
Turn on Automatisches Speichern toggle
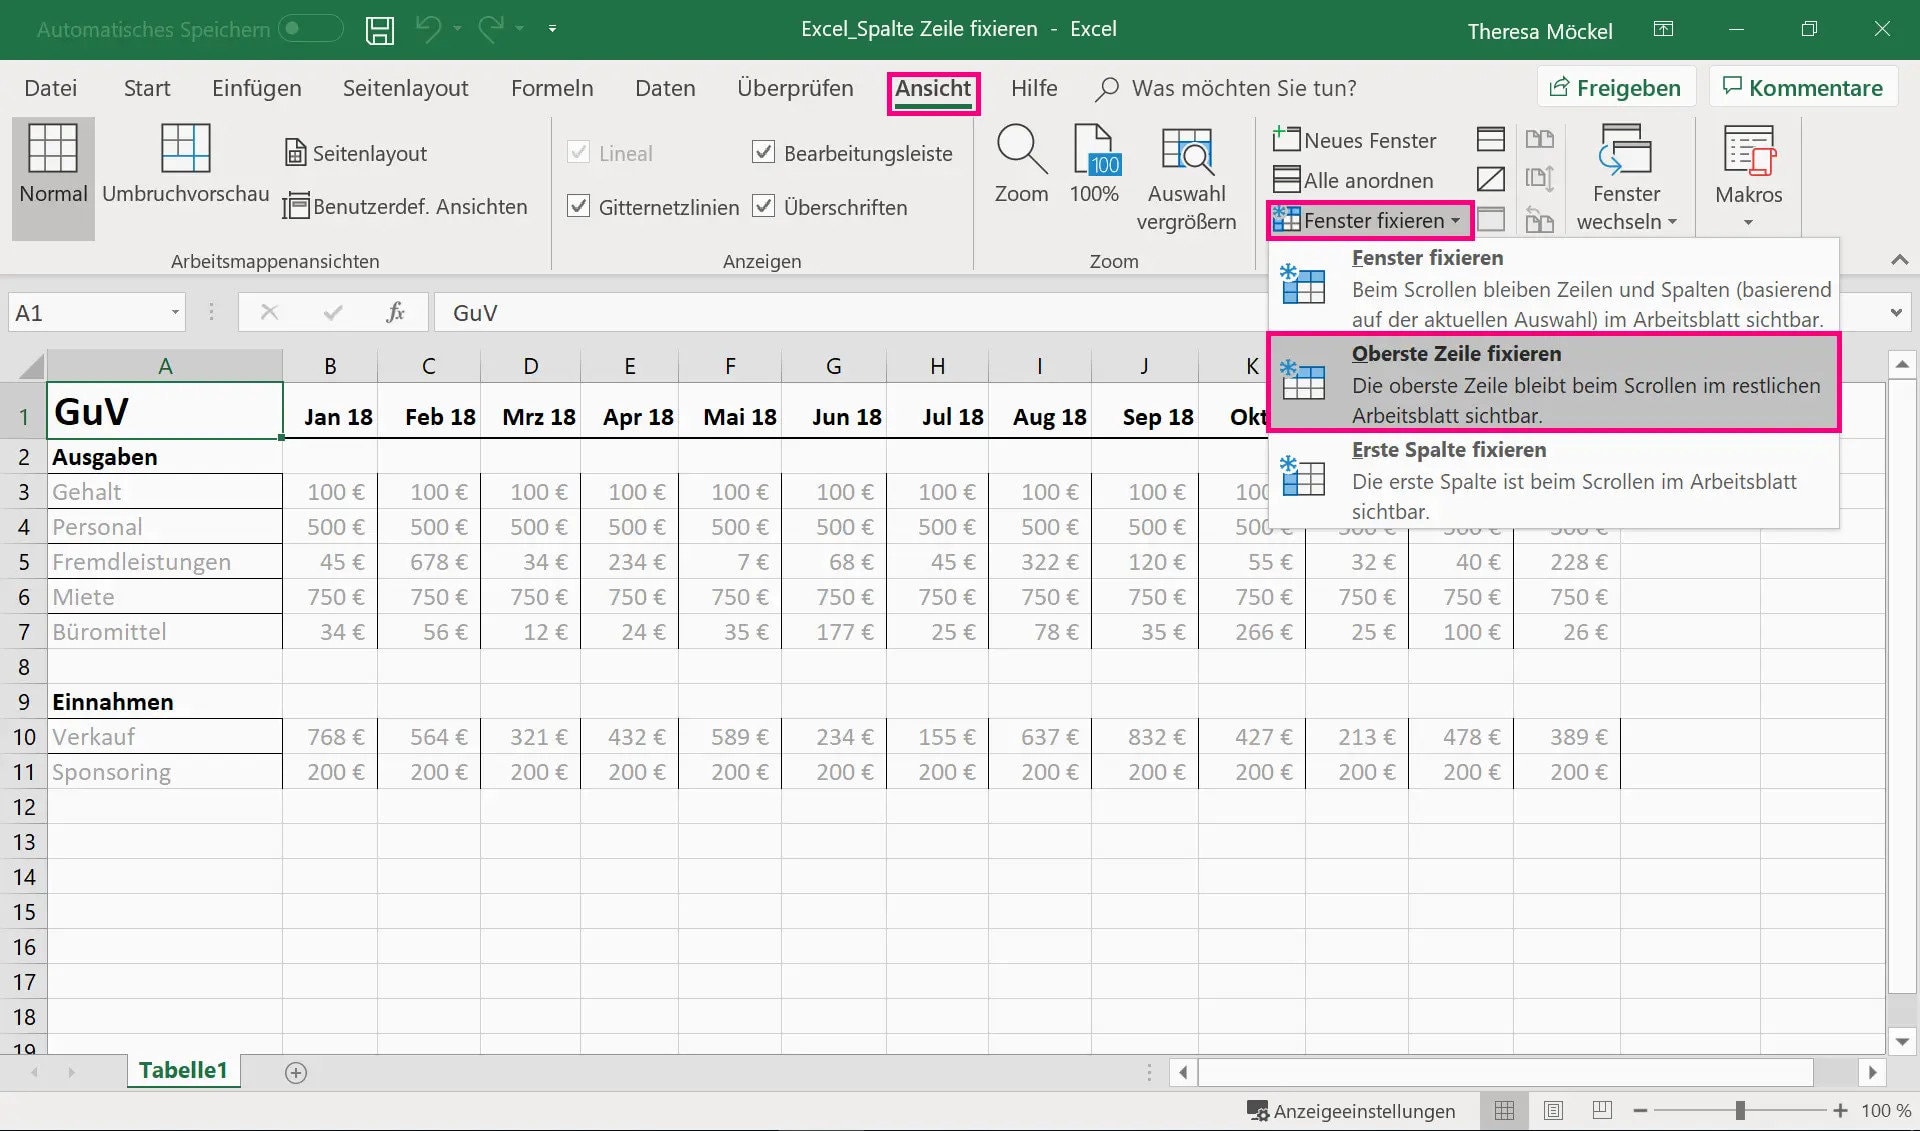pos(310,29)
